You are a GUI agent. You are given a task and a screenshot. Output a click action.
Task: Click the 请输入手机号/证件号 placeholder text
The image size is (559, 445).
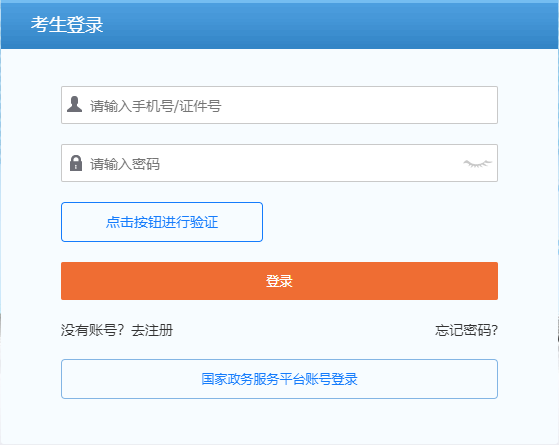pos(155,106)
